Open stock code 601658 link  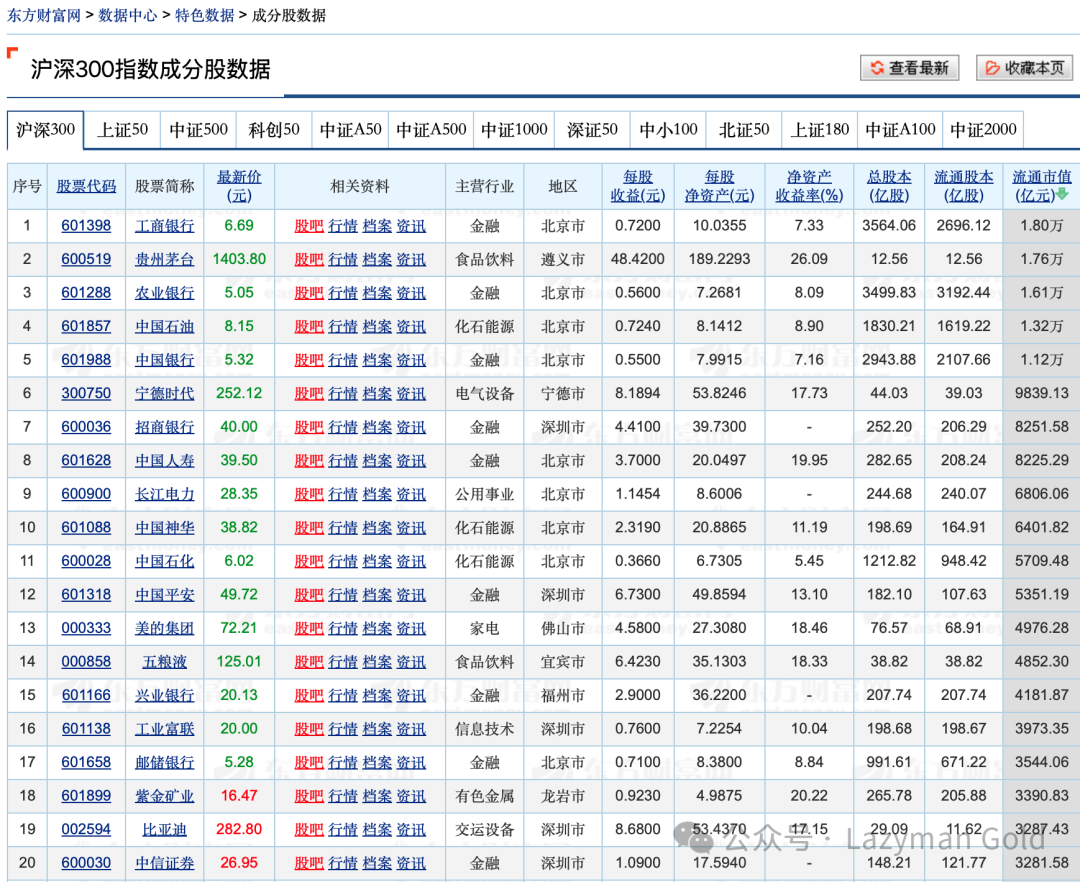tap(86, 762)
